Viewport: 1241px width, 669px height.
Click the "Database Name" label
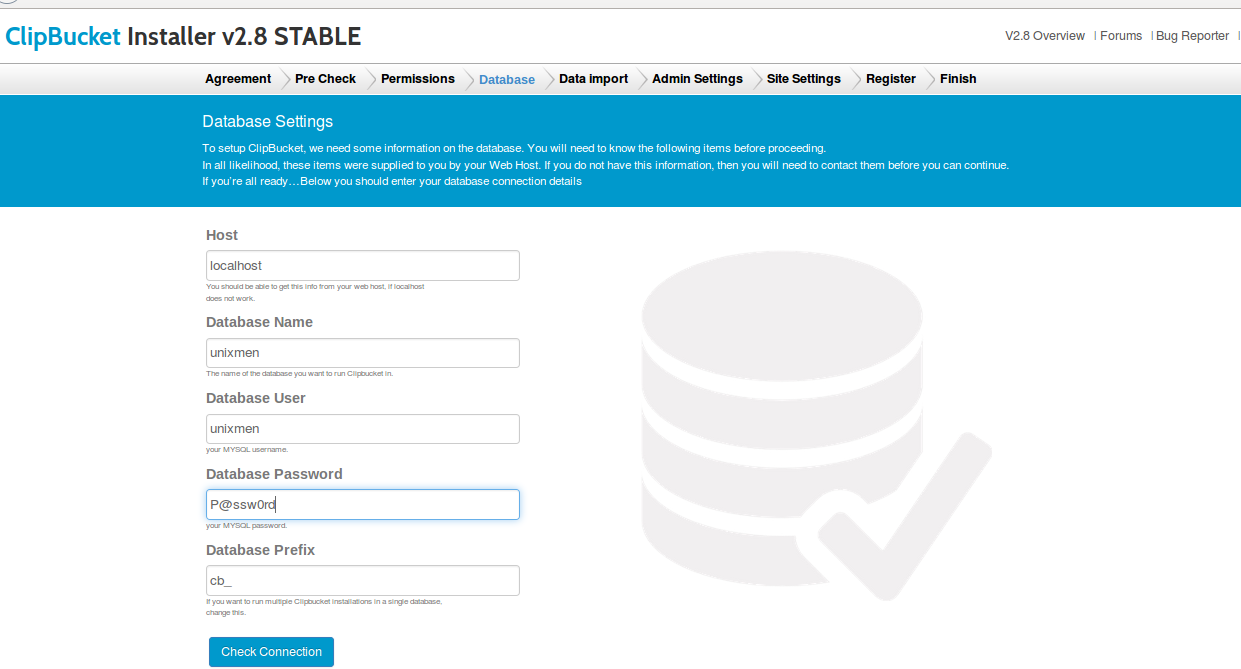[x=259, y=322]
